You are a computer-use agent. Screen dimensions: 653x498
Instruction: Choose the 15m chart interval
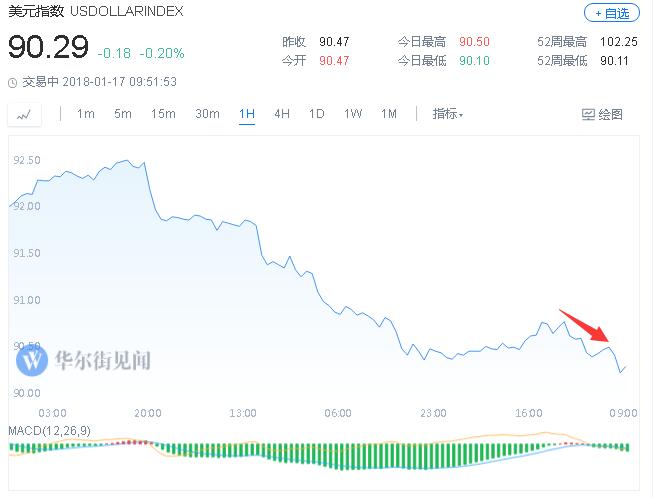(163, 114)
